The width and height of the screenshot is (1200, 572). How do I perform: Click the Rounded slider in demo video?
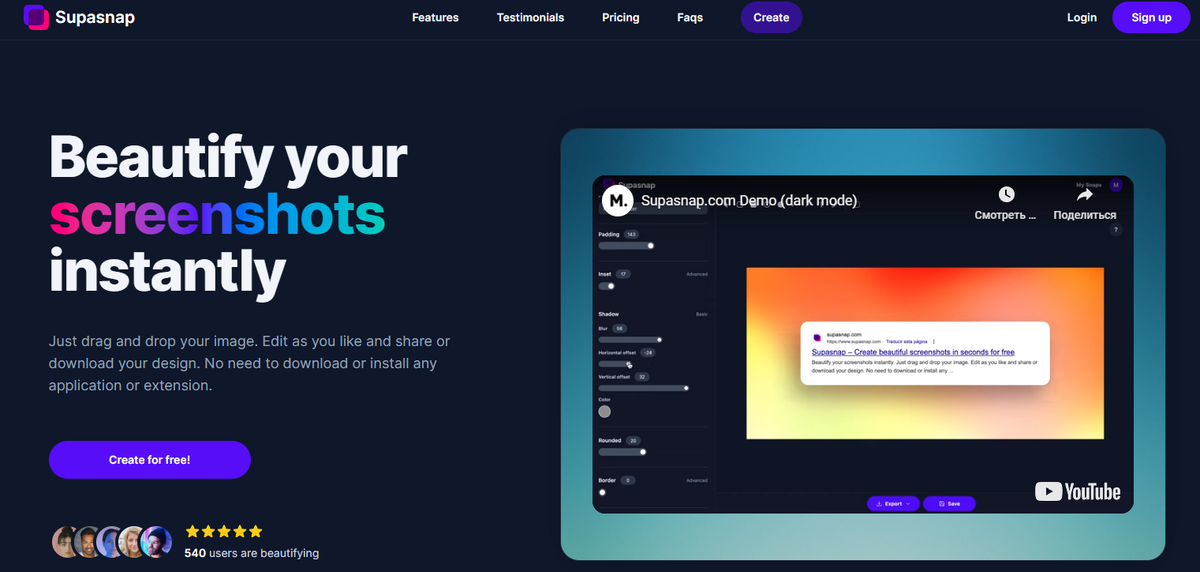[x=622, y=452]
